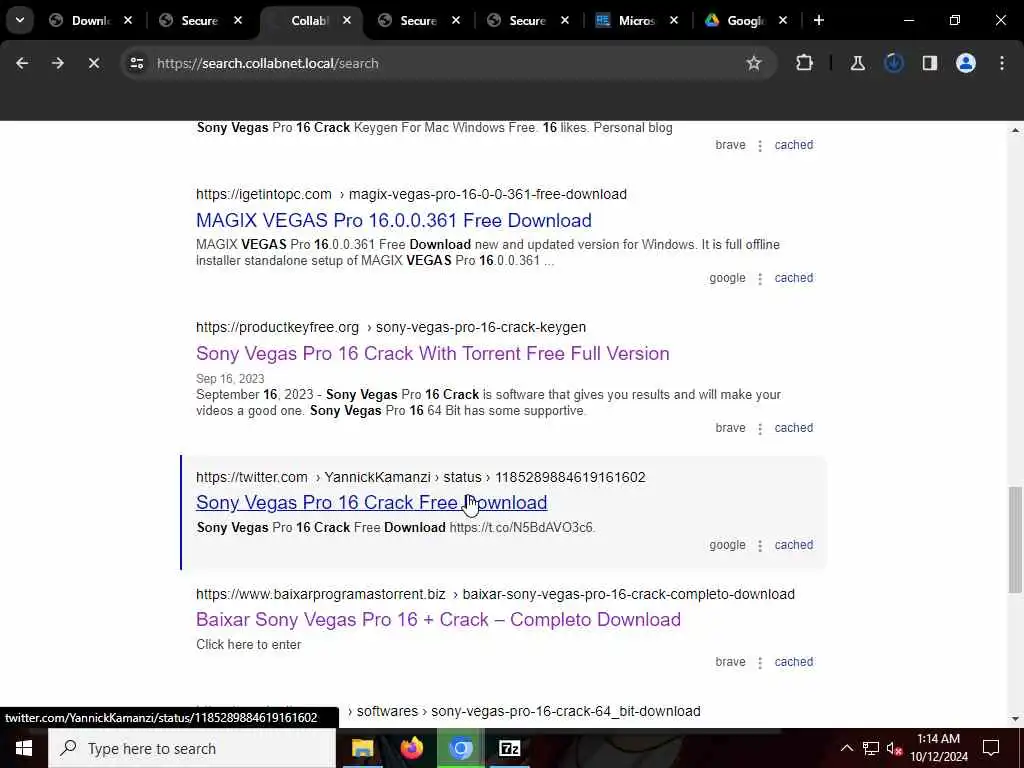The height and width of the screenshot is (768, 1024).
Task: Open MAGIX VEGAS Pro 16.0.0.361 Free Download link
Action: pos(394,220)
